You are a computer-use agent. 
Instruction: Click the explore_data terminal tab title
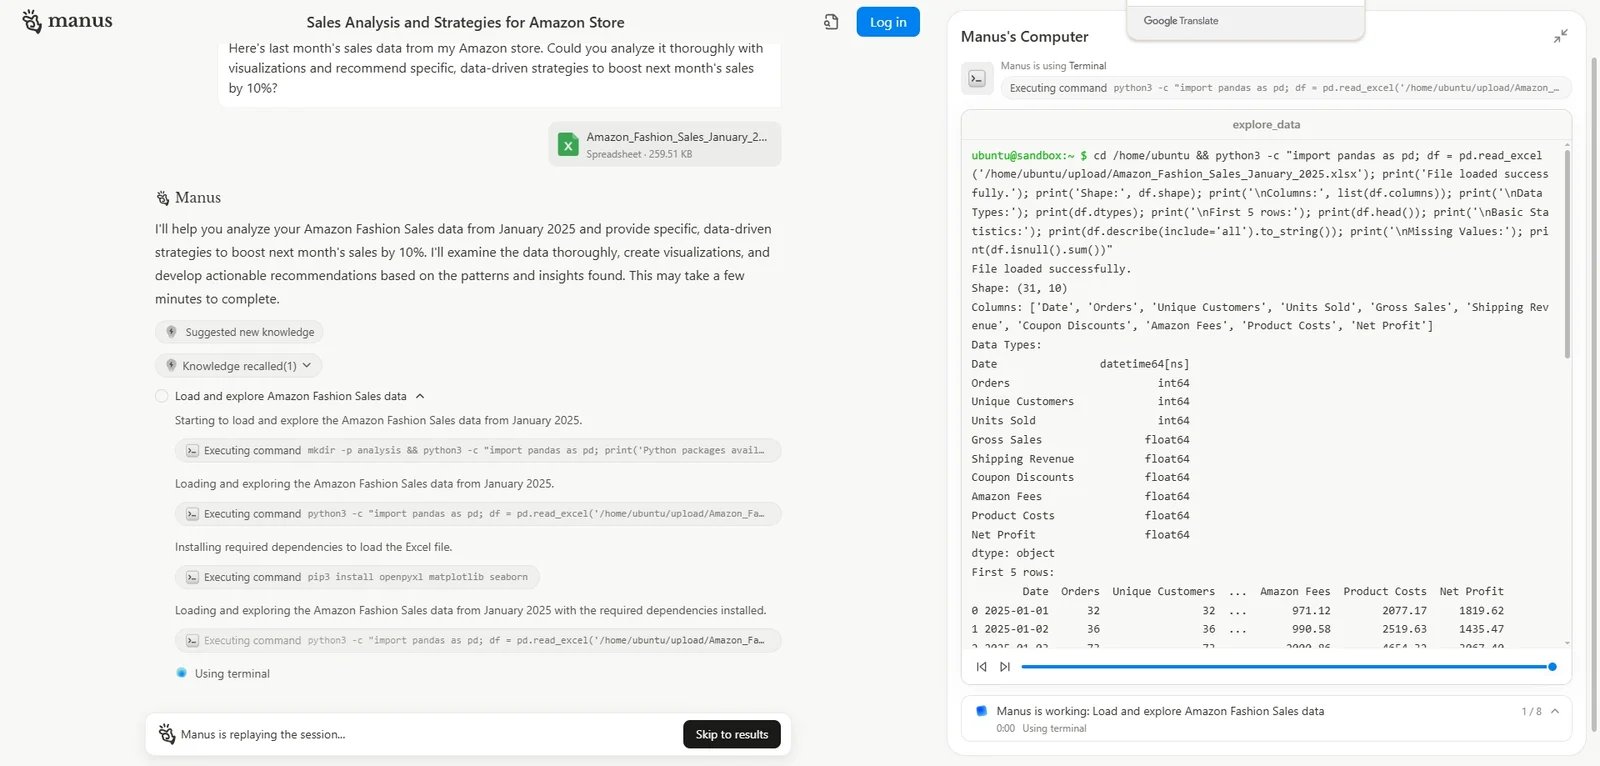click(1266, 125)
